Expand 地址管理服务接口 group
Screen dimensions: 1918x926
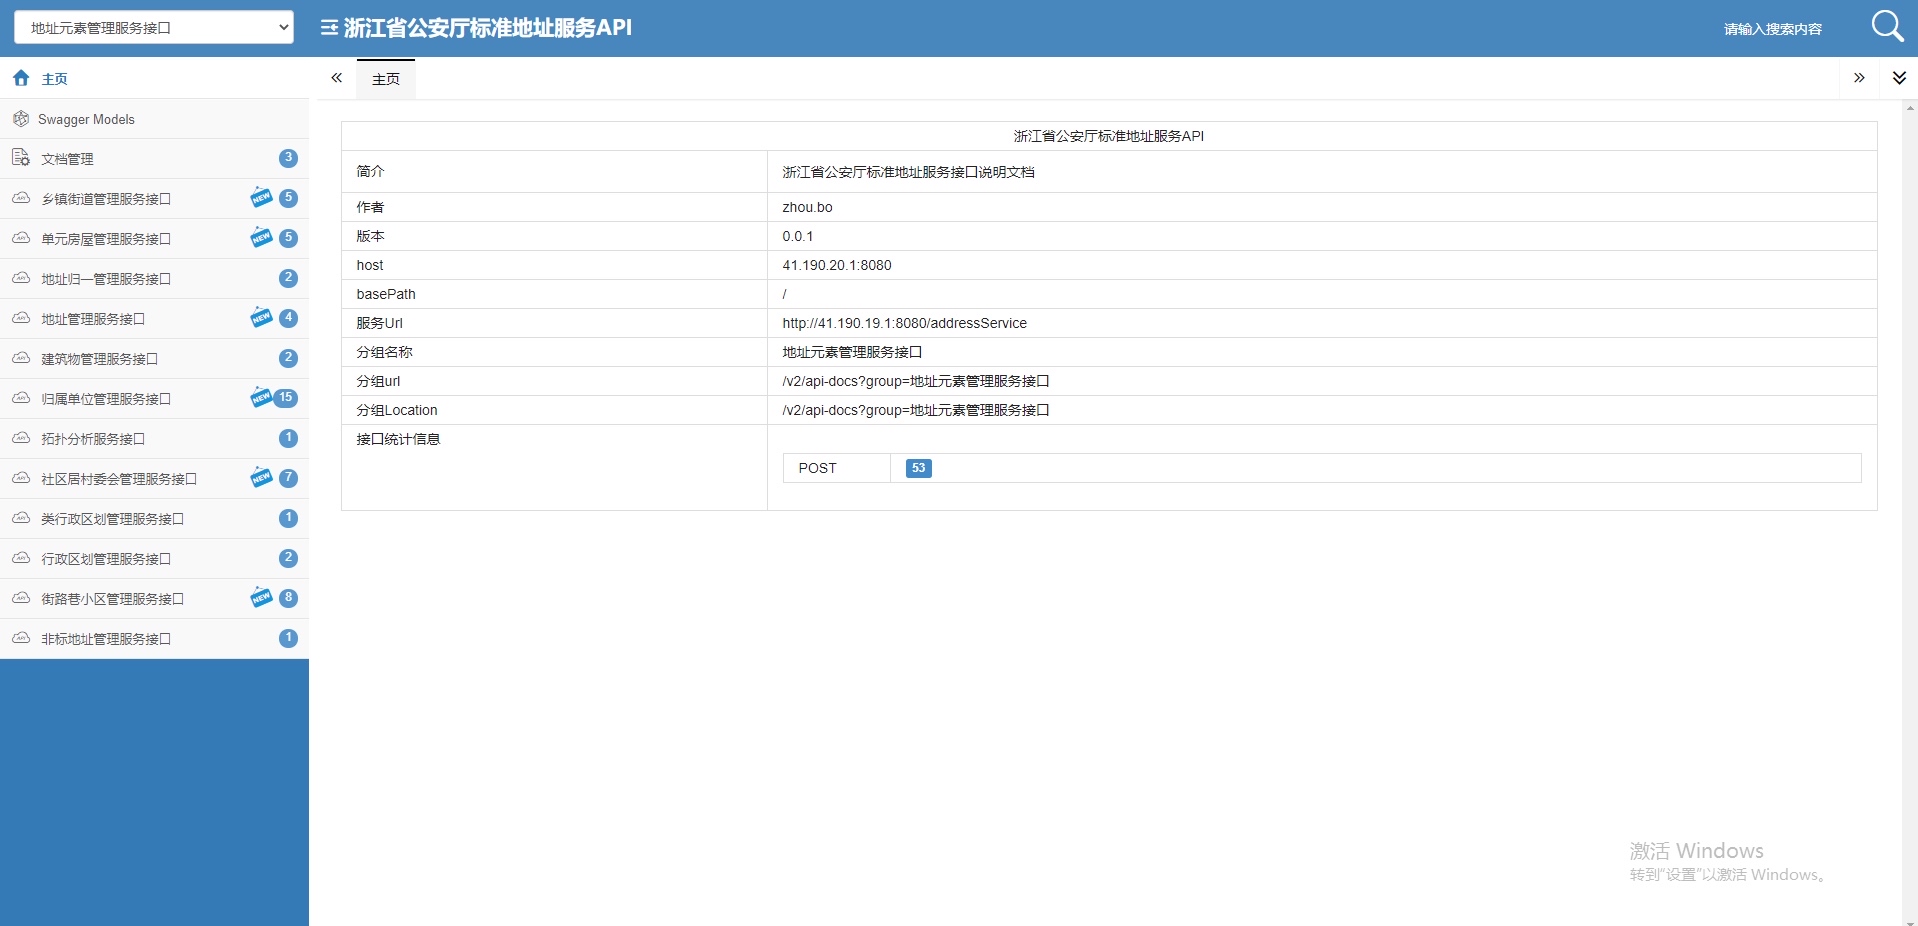(x=154, y=319)
